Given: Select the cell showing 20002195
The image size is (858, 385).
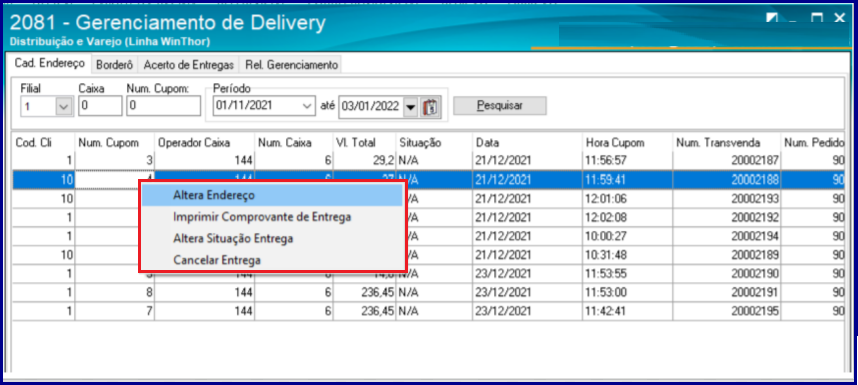Looking at the screenshot, I should click(727, 311).
